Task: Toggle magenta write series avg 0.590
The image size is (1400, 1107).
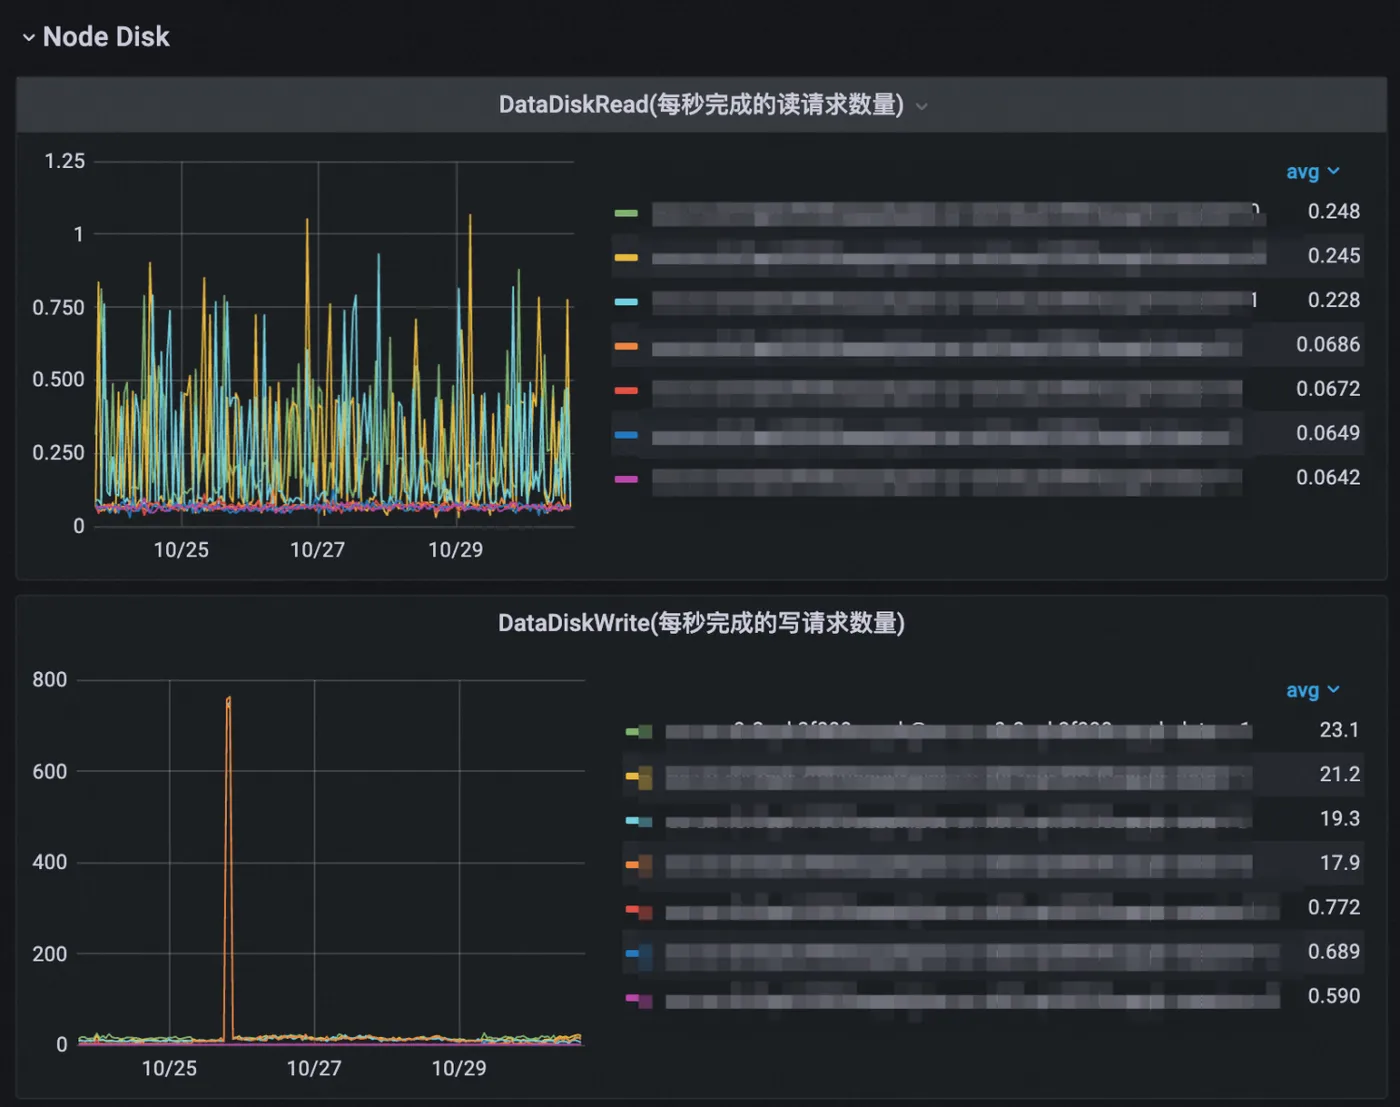Action: pos(638,998)
